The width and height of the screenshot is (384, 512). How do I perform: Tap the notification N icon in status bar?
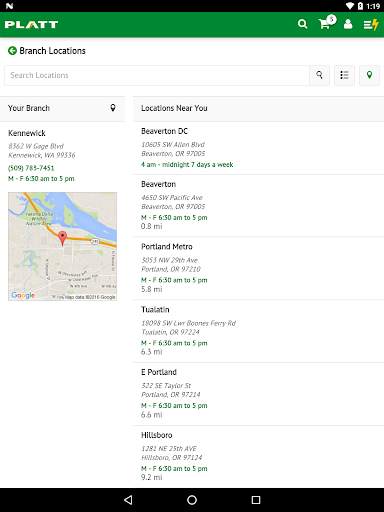coord(9,6)
